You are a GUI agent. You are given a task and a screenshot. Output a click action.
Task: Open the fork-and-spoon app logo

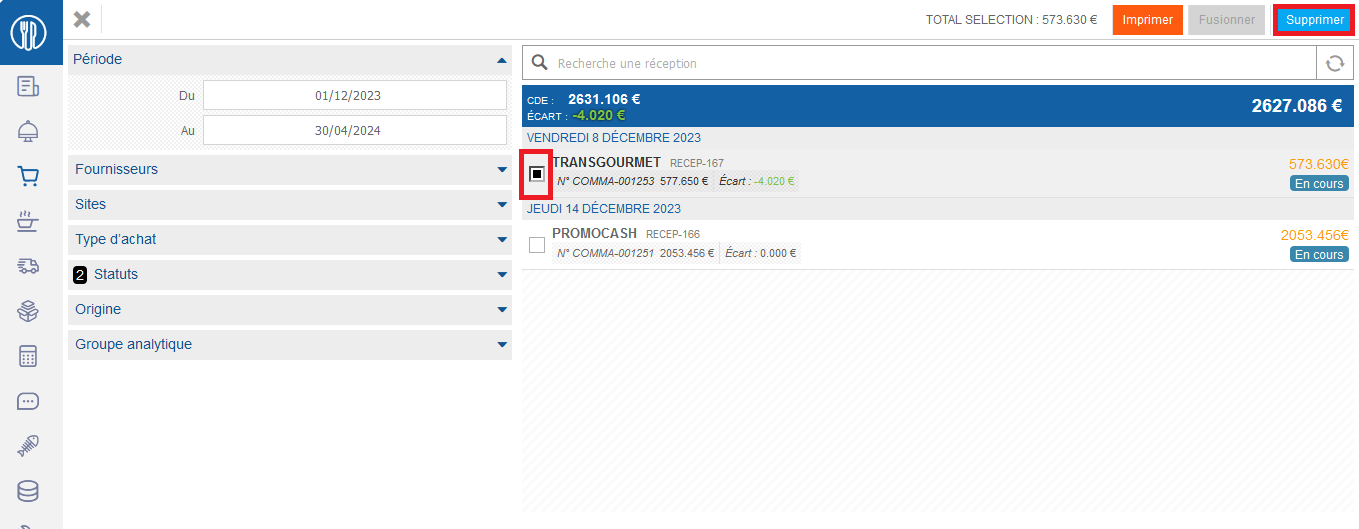coord(30,32)
